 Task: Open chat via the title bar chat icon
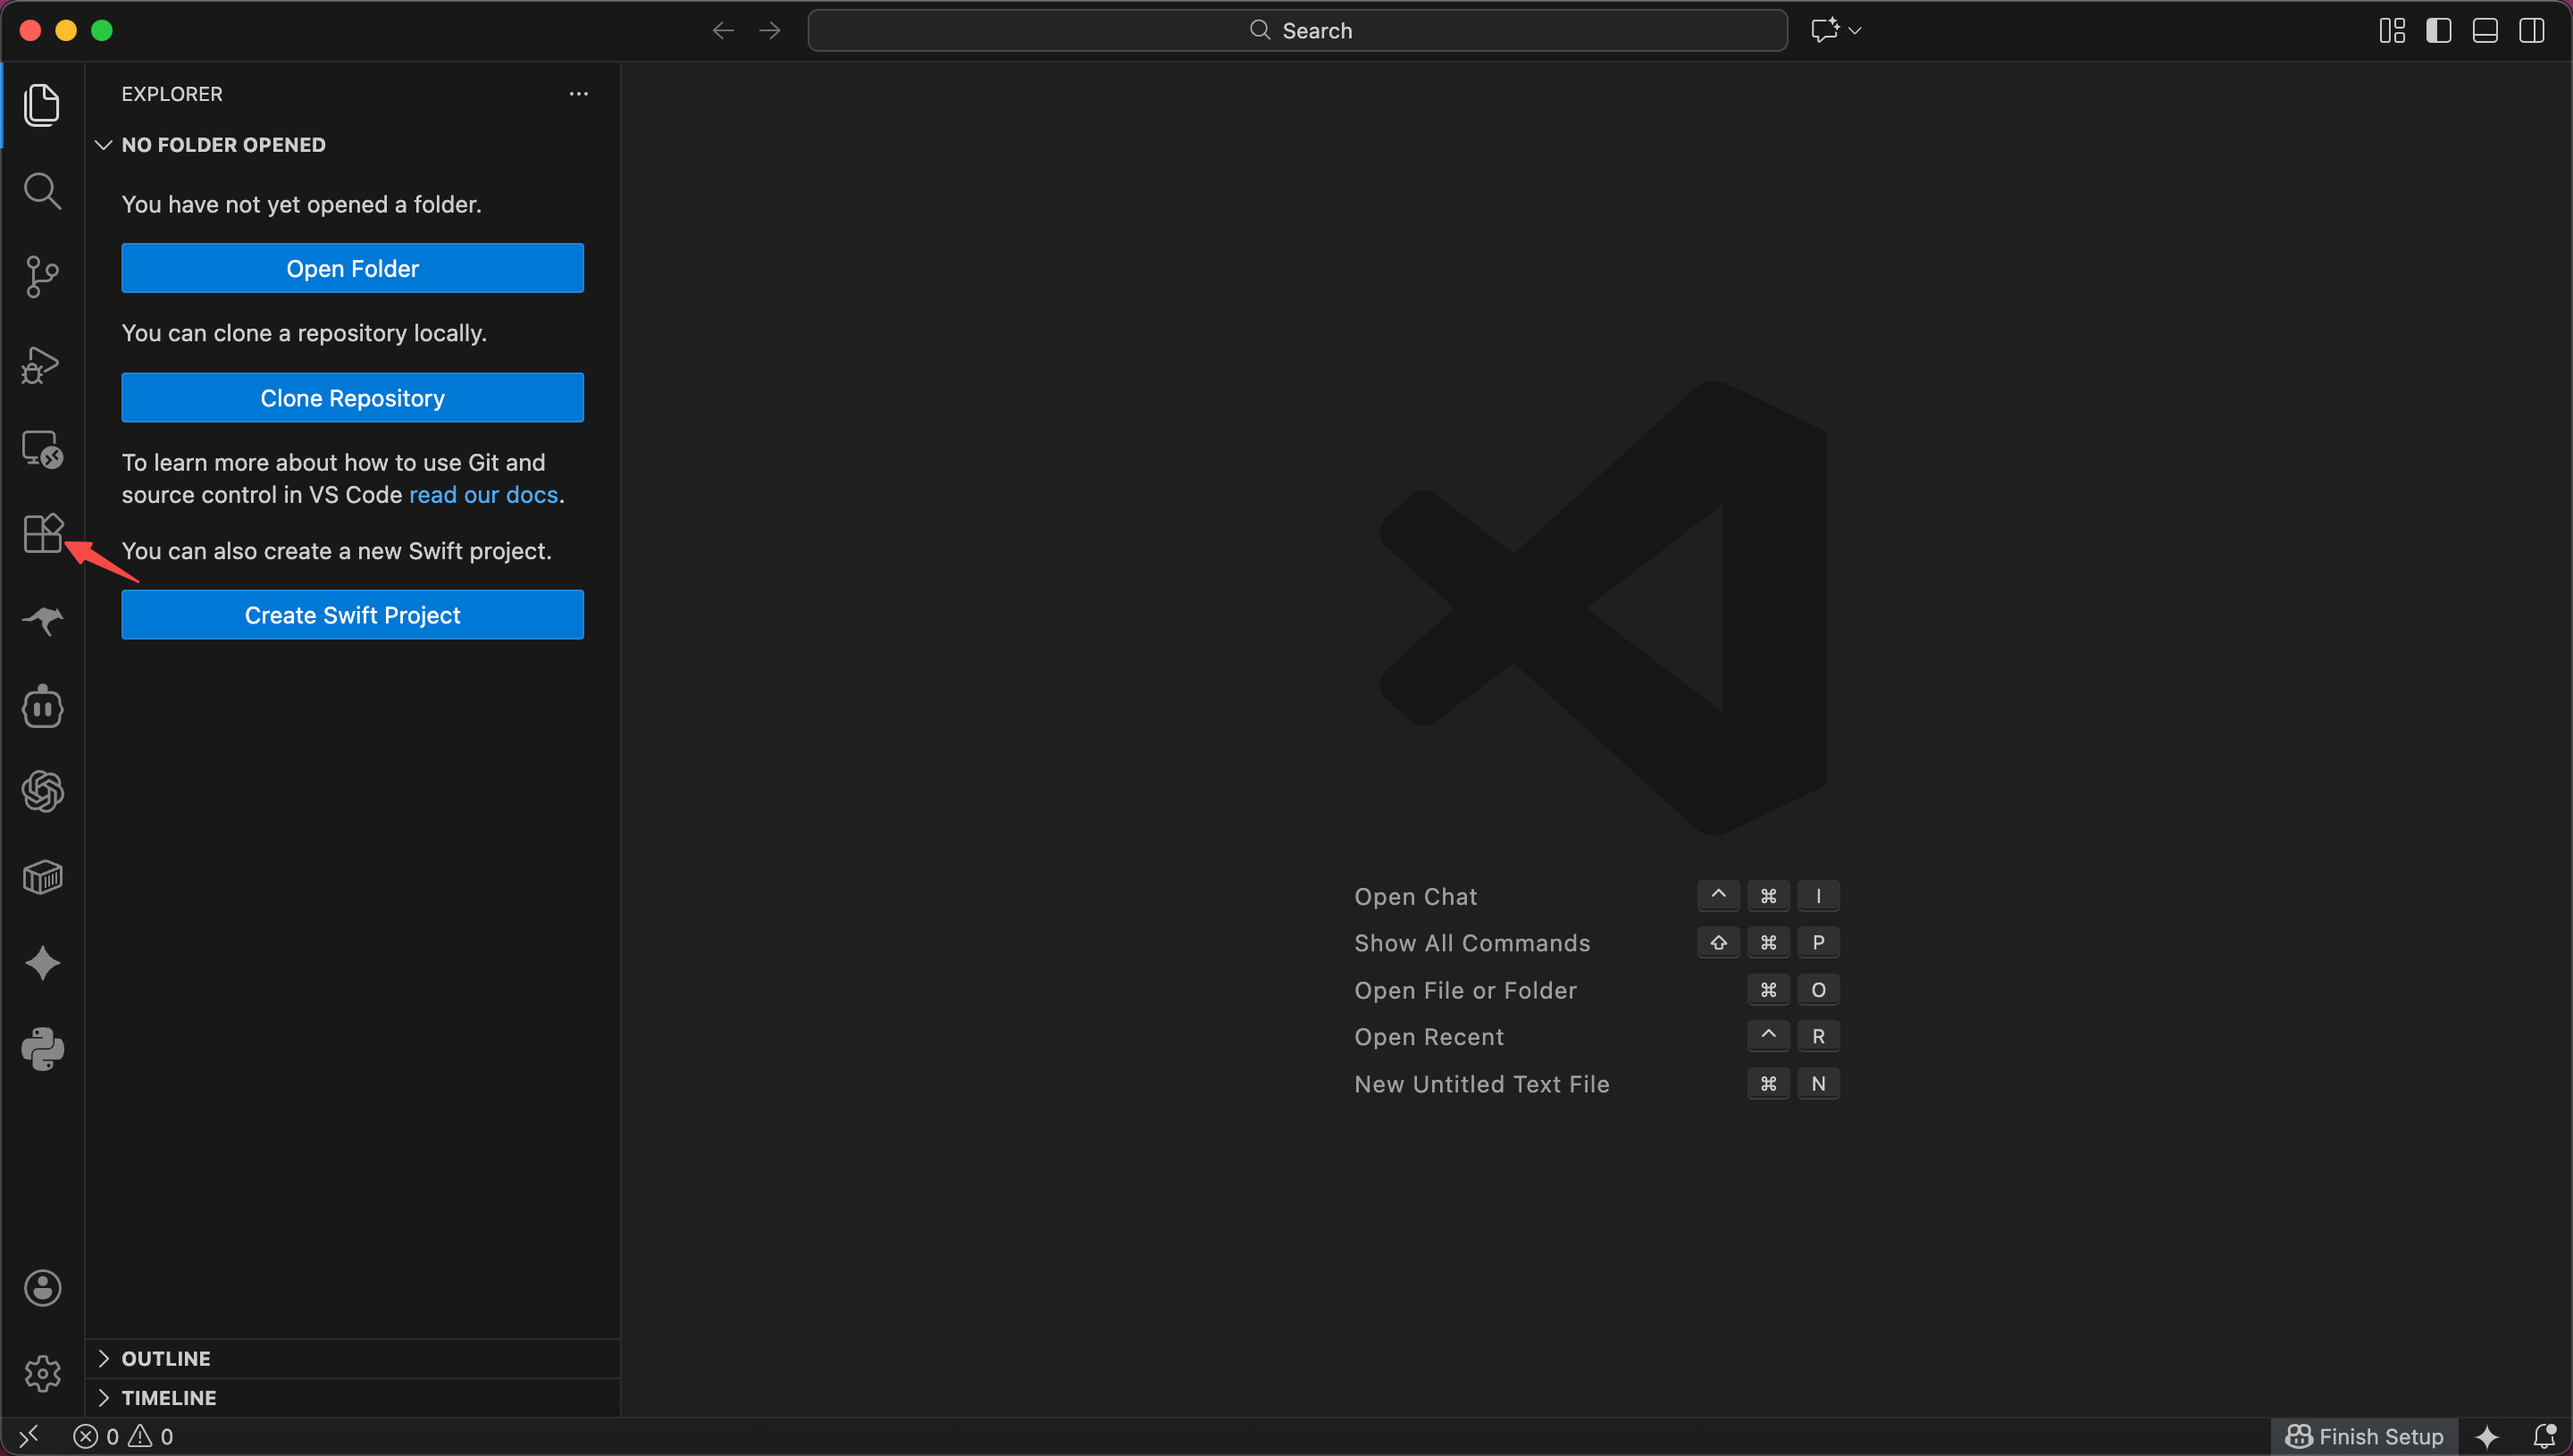tap(1825, 31)
